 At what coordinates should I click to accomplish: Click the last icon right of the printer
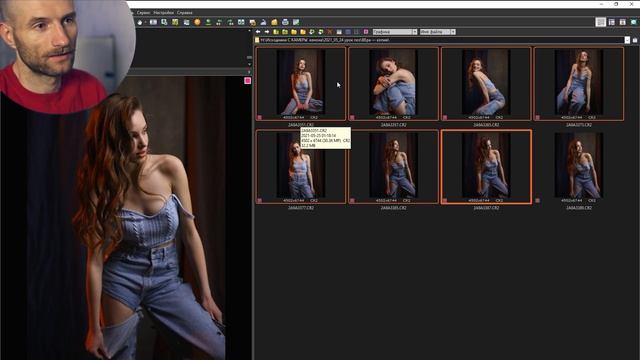coord(296,22)
